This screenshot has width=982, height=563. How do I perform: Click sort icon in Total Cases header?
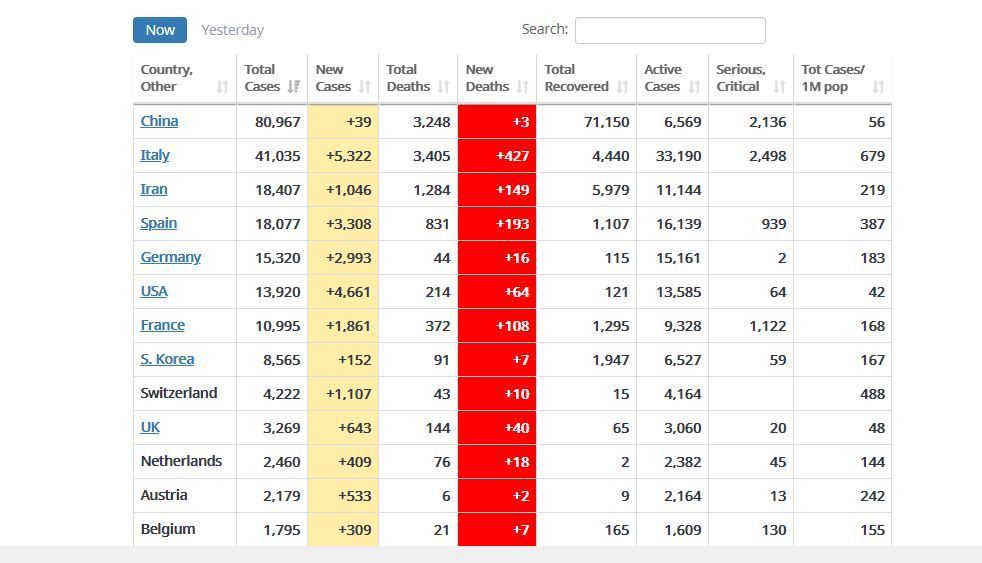[x=293, y=87]
